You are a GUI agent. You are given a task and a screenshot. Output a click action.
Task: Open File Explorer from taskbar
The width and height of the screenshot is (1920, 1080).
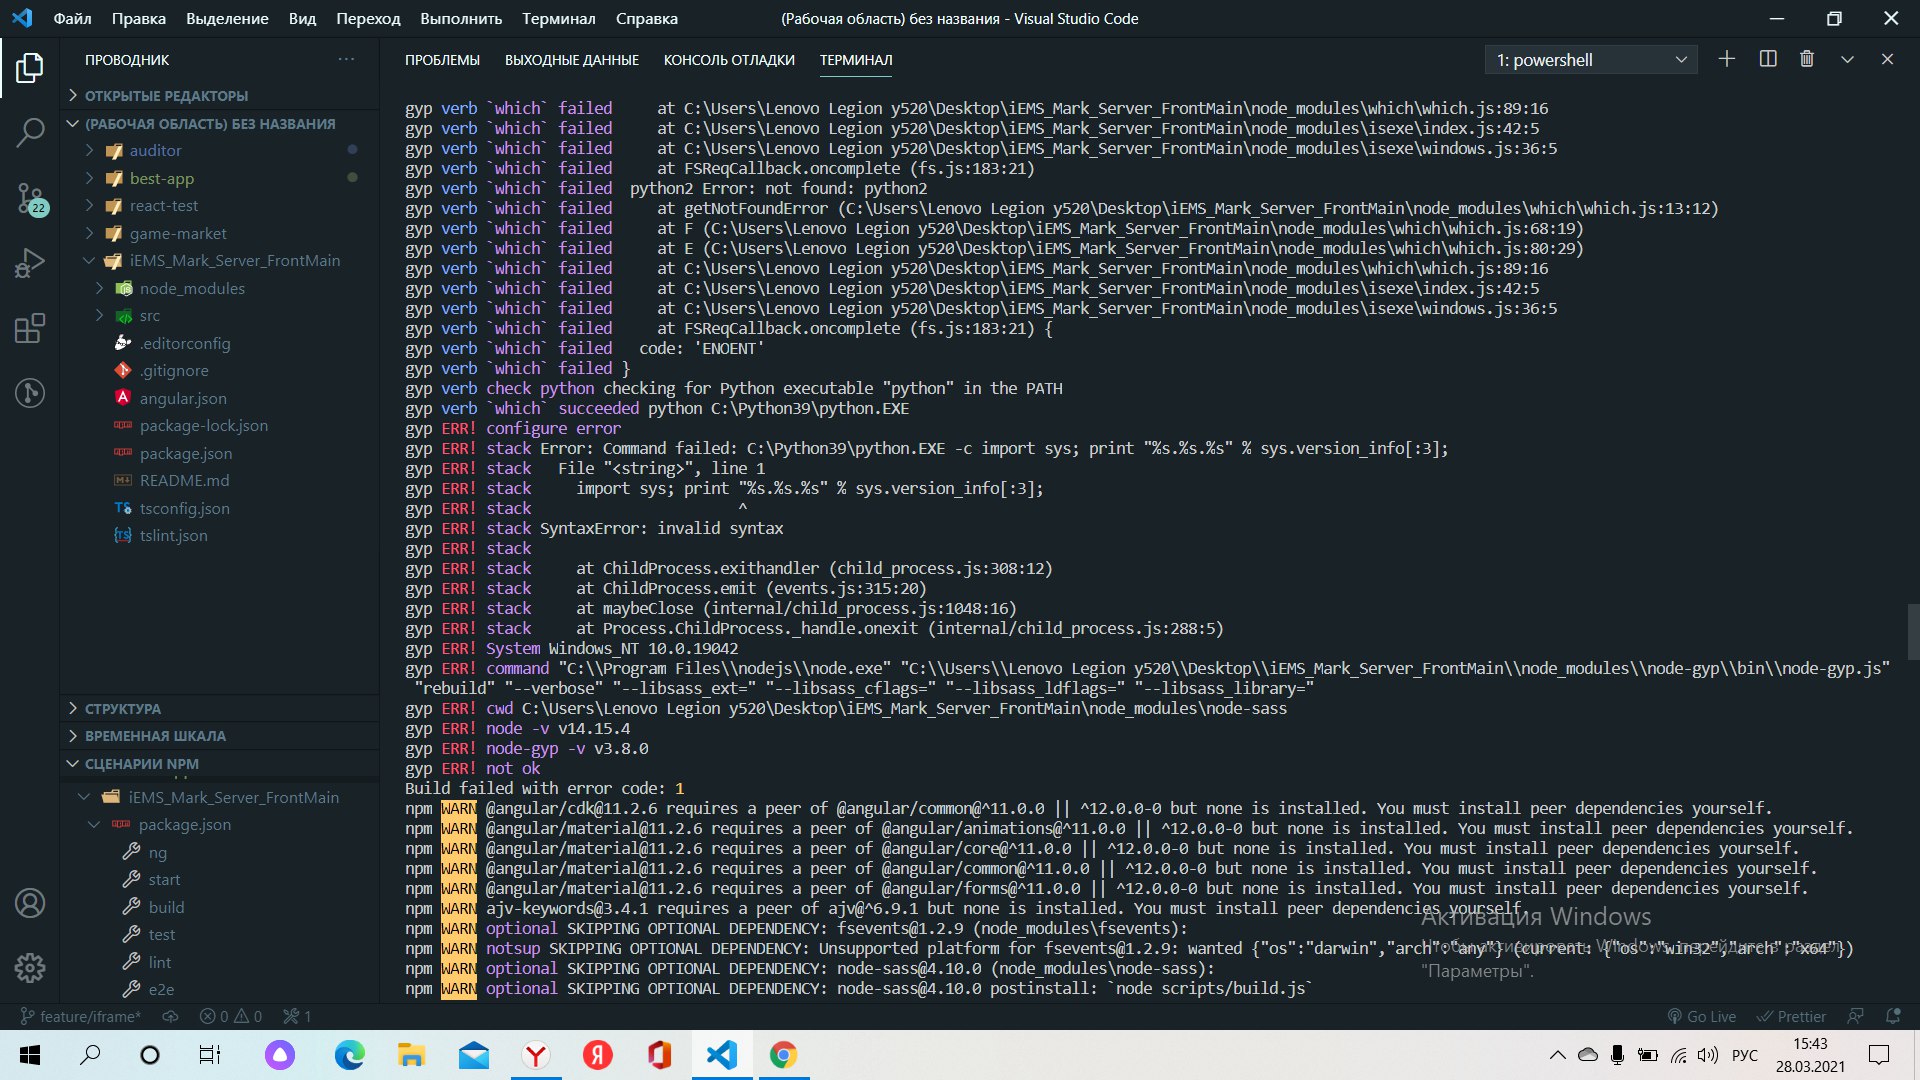411,1055
